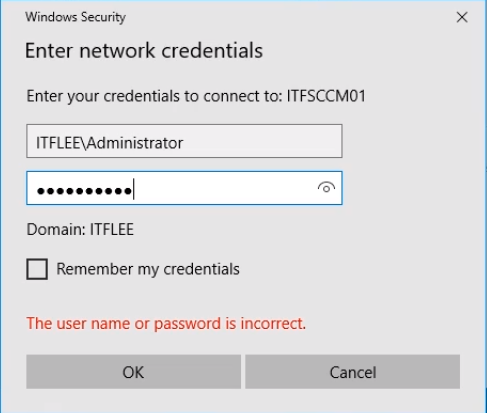Click empty space after Administrator in username box

(x=262, y=141)
